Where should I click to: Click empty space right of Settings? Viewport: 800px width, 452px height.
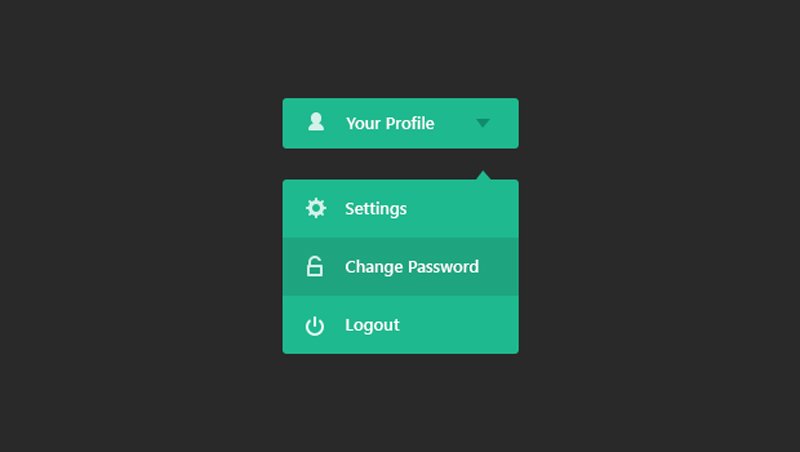tap(462, 209)
